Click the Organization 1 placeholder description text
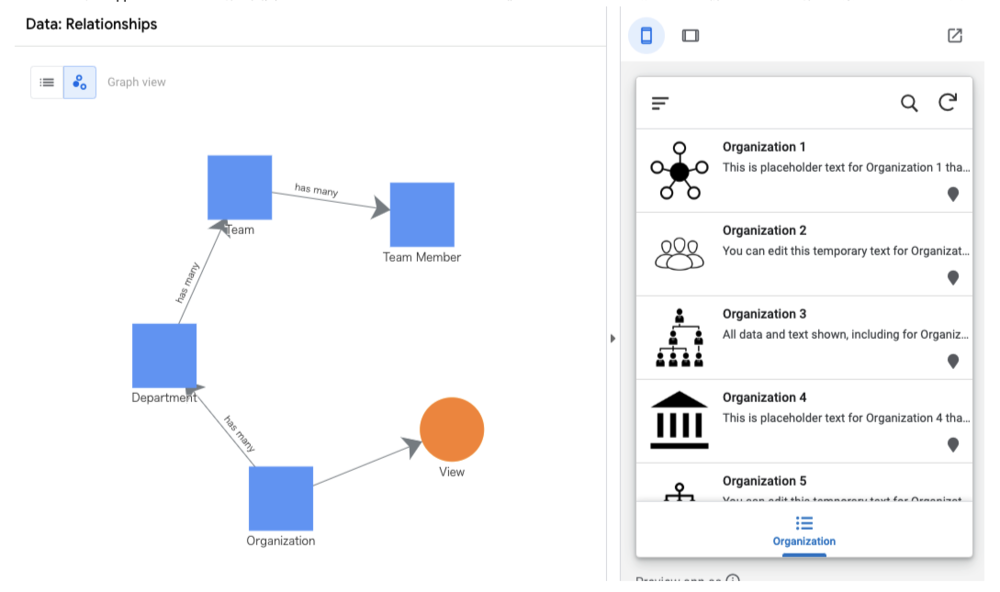The height and width of the screenshot is (592, 1000). click(846, 167)
